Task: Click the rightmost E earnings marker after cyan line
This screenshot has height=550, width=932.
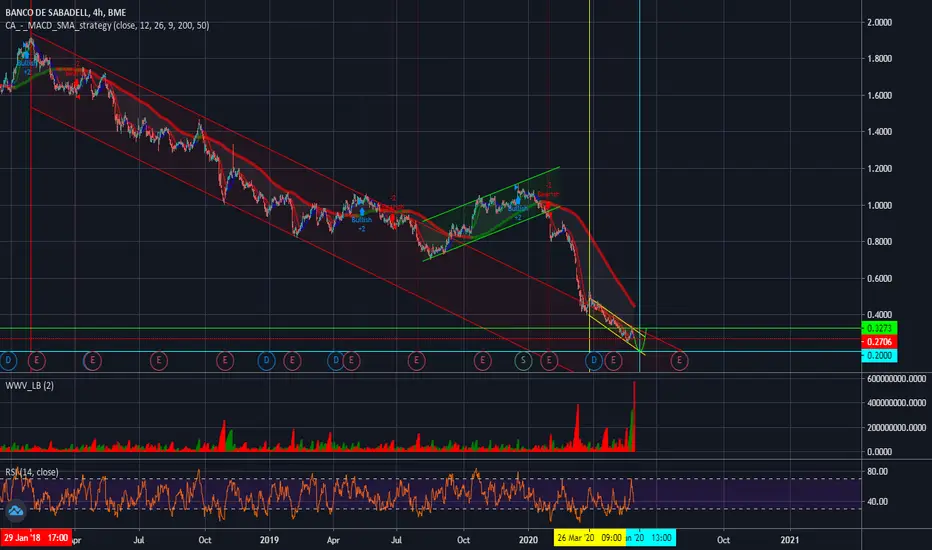Action: (x=679, y=360)
